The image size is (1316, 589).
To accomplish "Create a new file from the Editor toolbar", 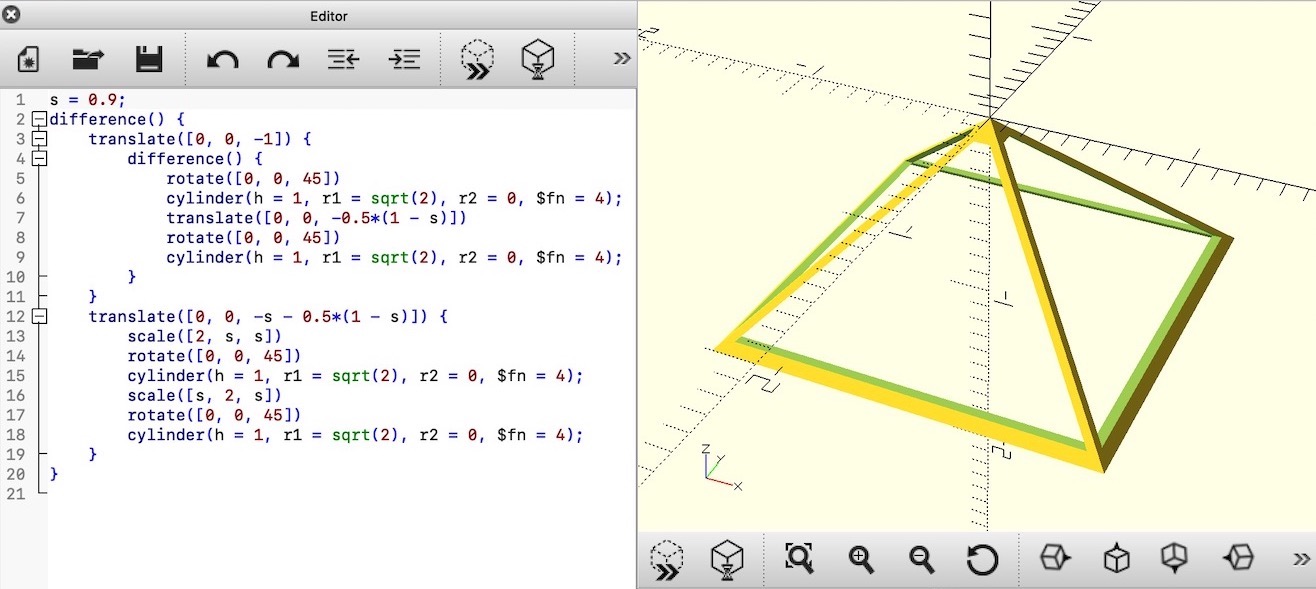I will (x=28, y=59).
